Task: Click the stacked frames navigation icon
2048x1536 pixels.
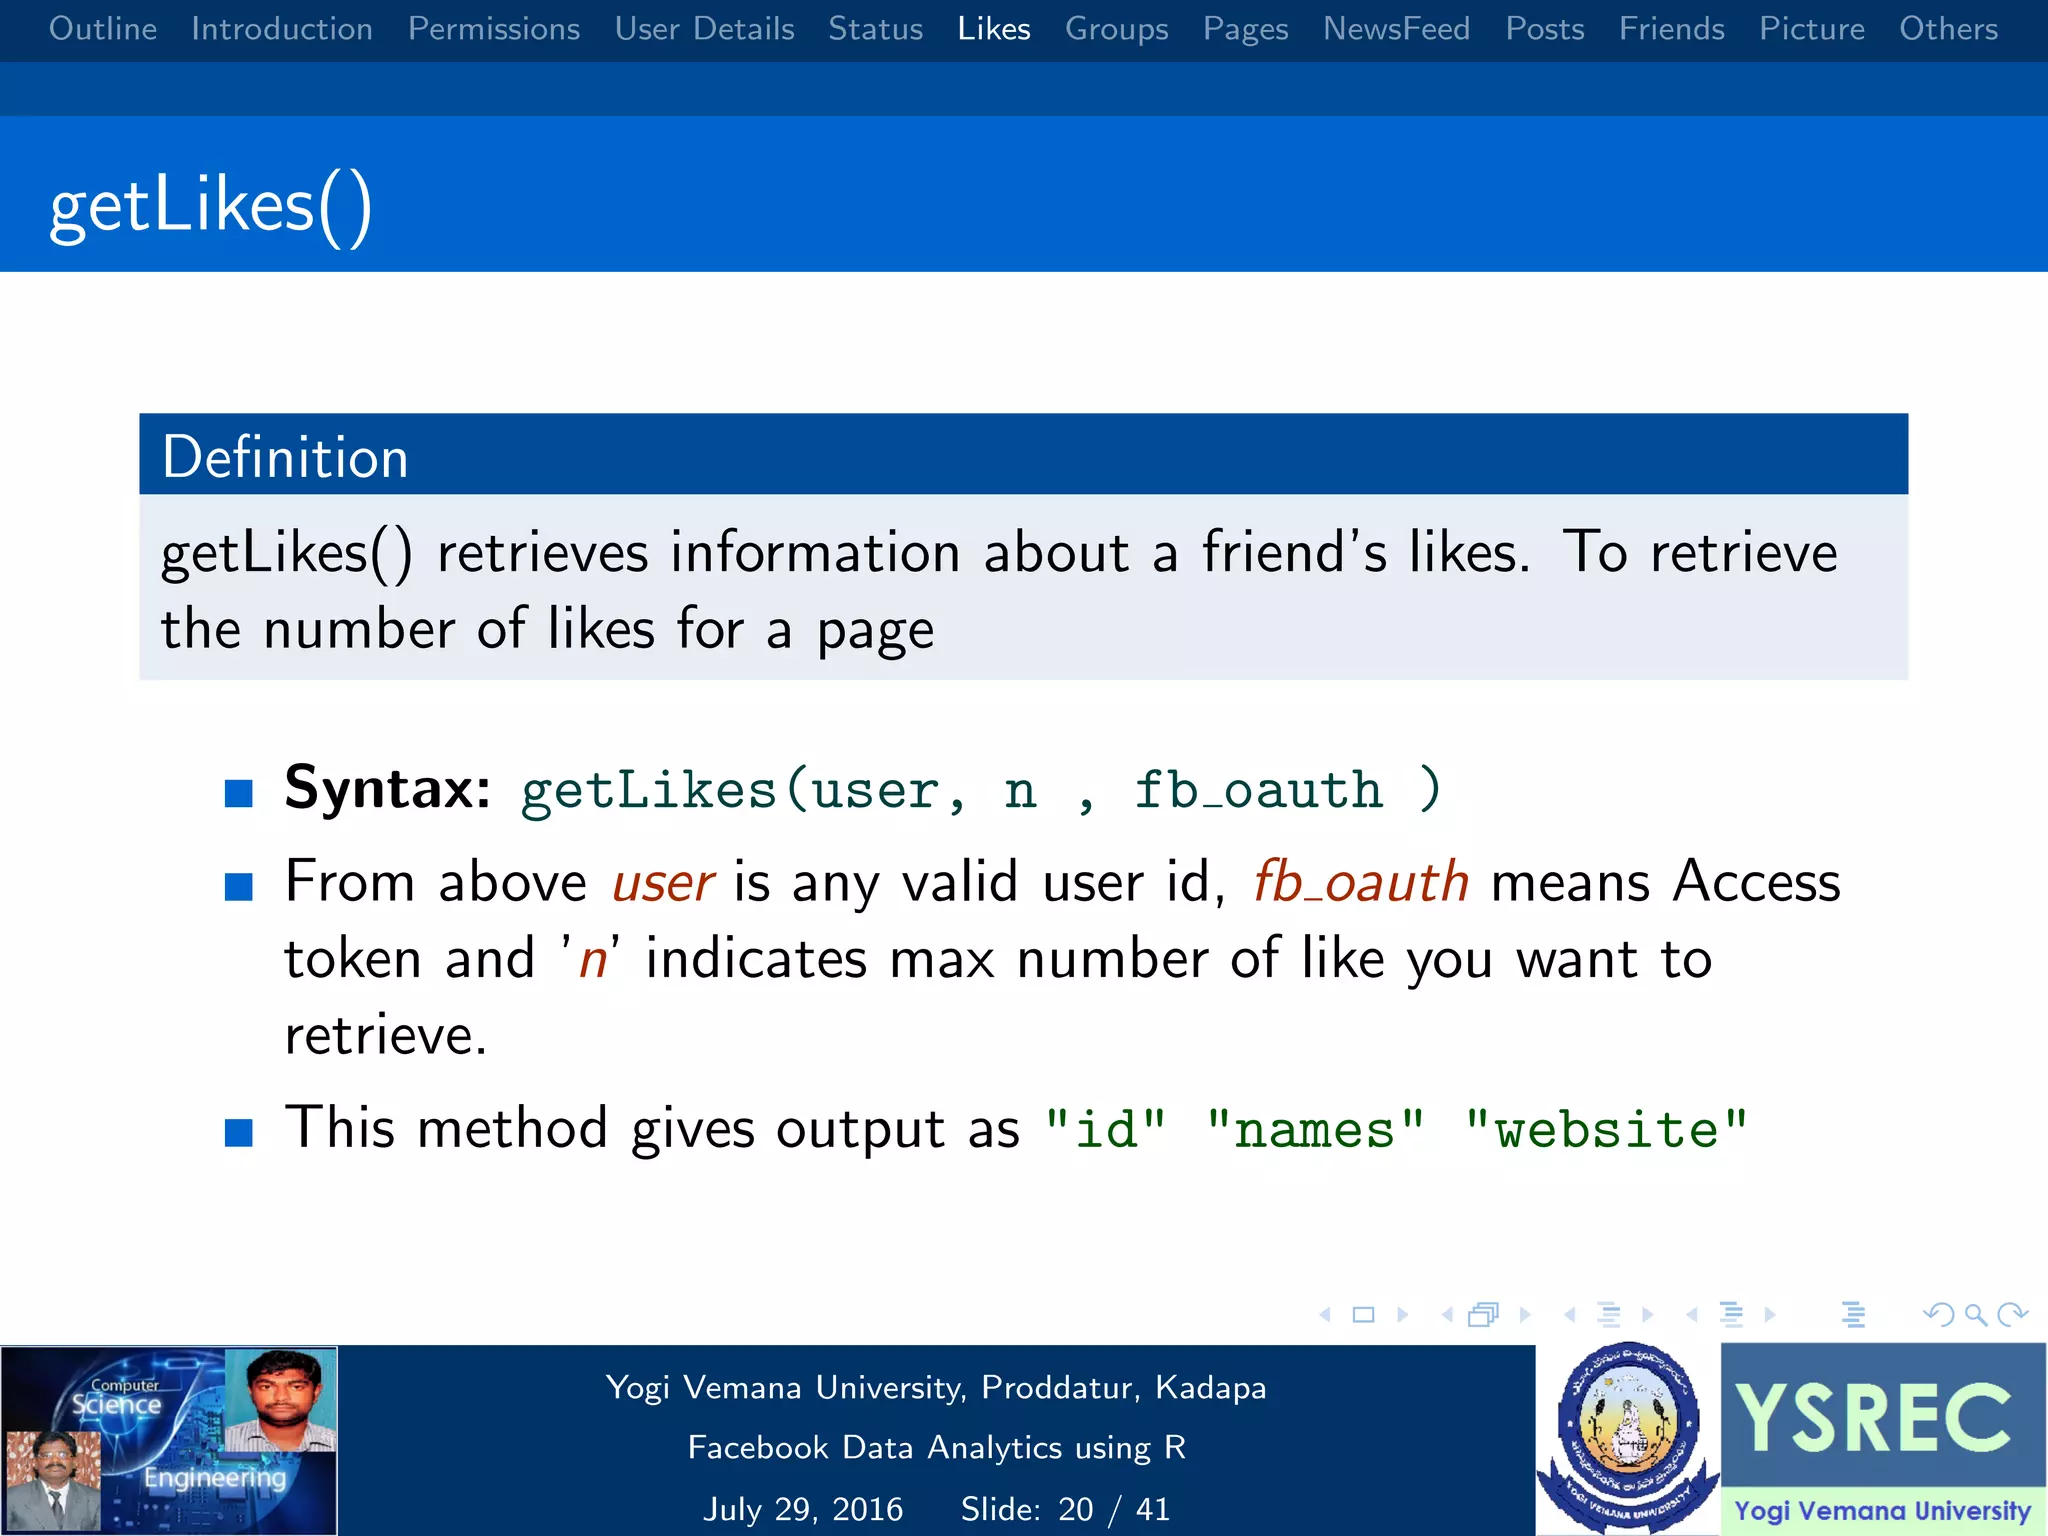Action: (1484, 1315)
